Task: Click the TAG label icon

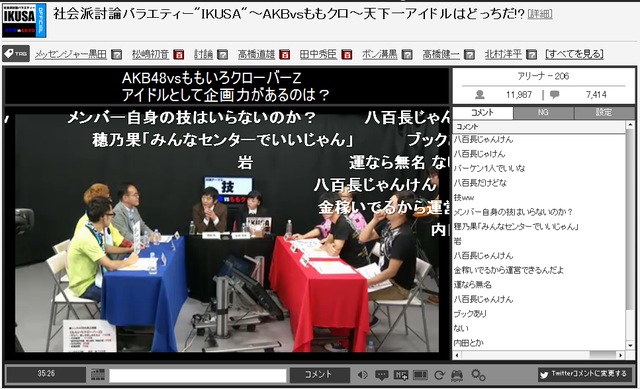Action: click(16, 53)
